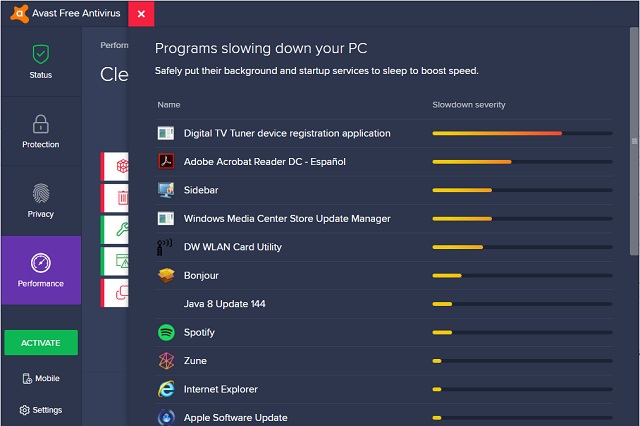640x426 pixels.
Task: Click the Zune icon
Action: [x=166, y=361]
